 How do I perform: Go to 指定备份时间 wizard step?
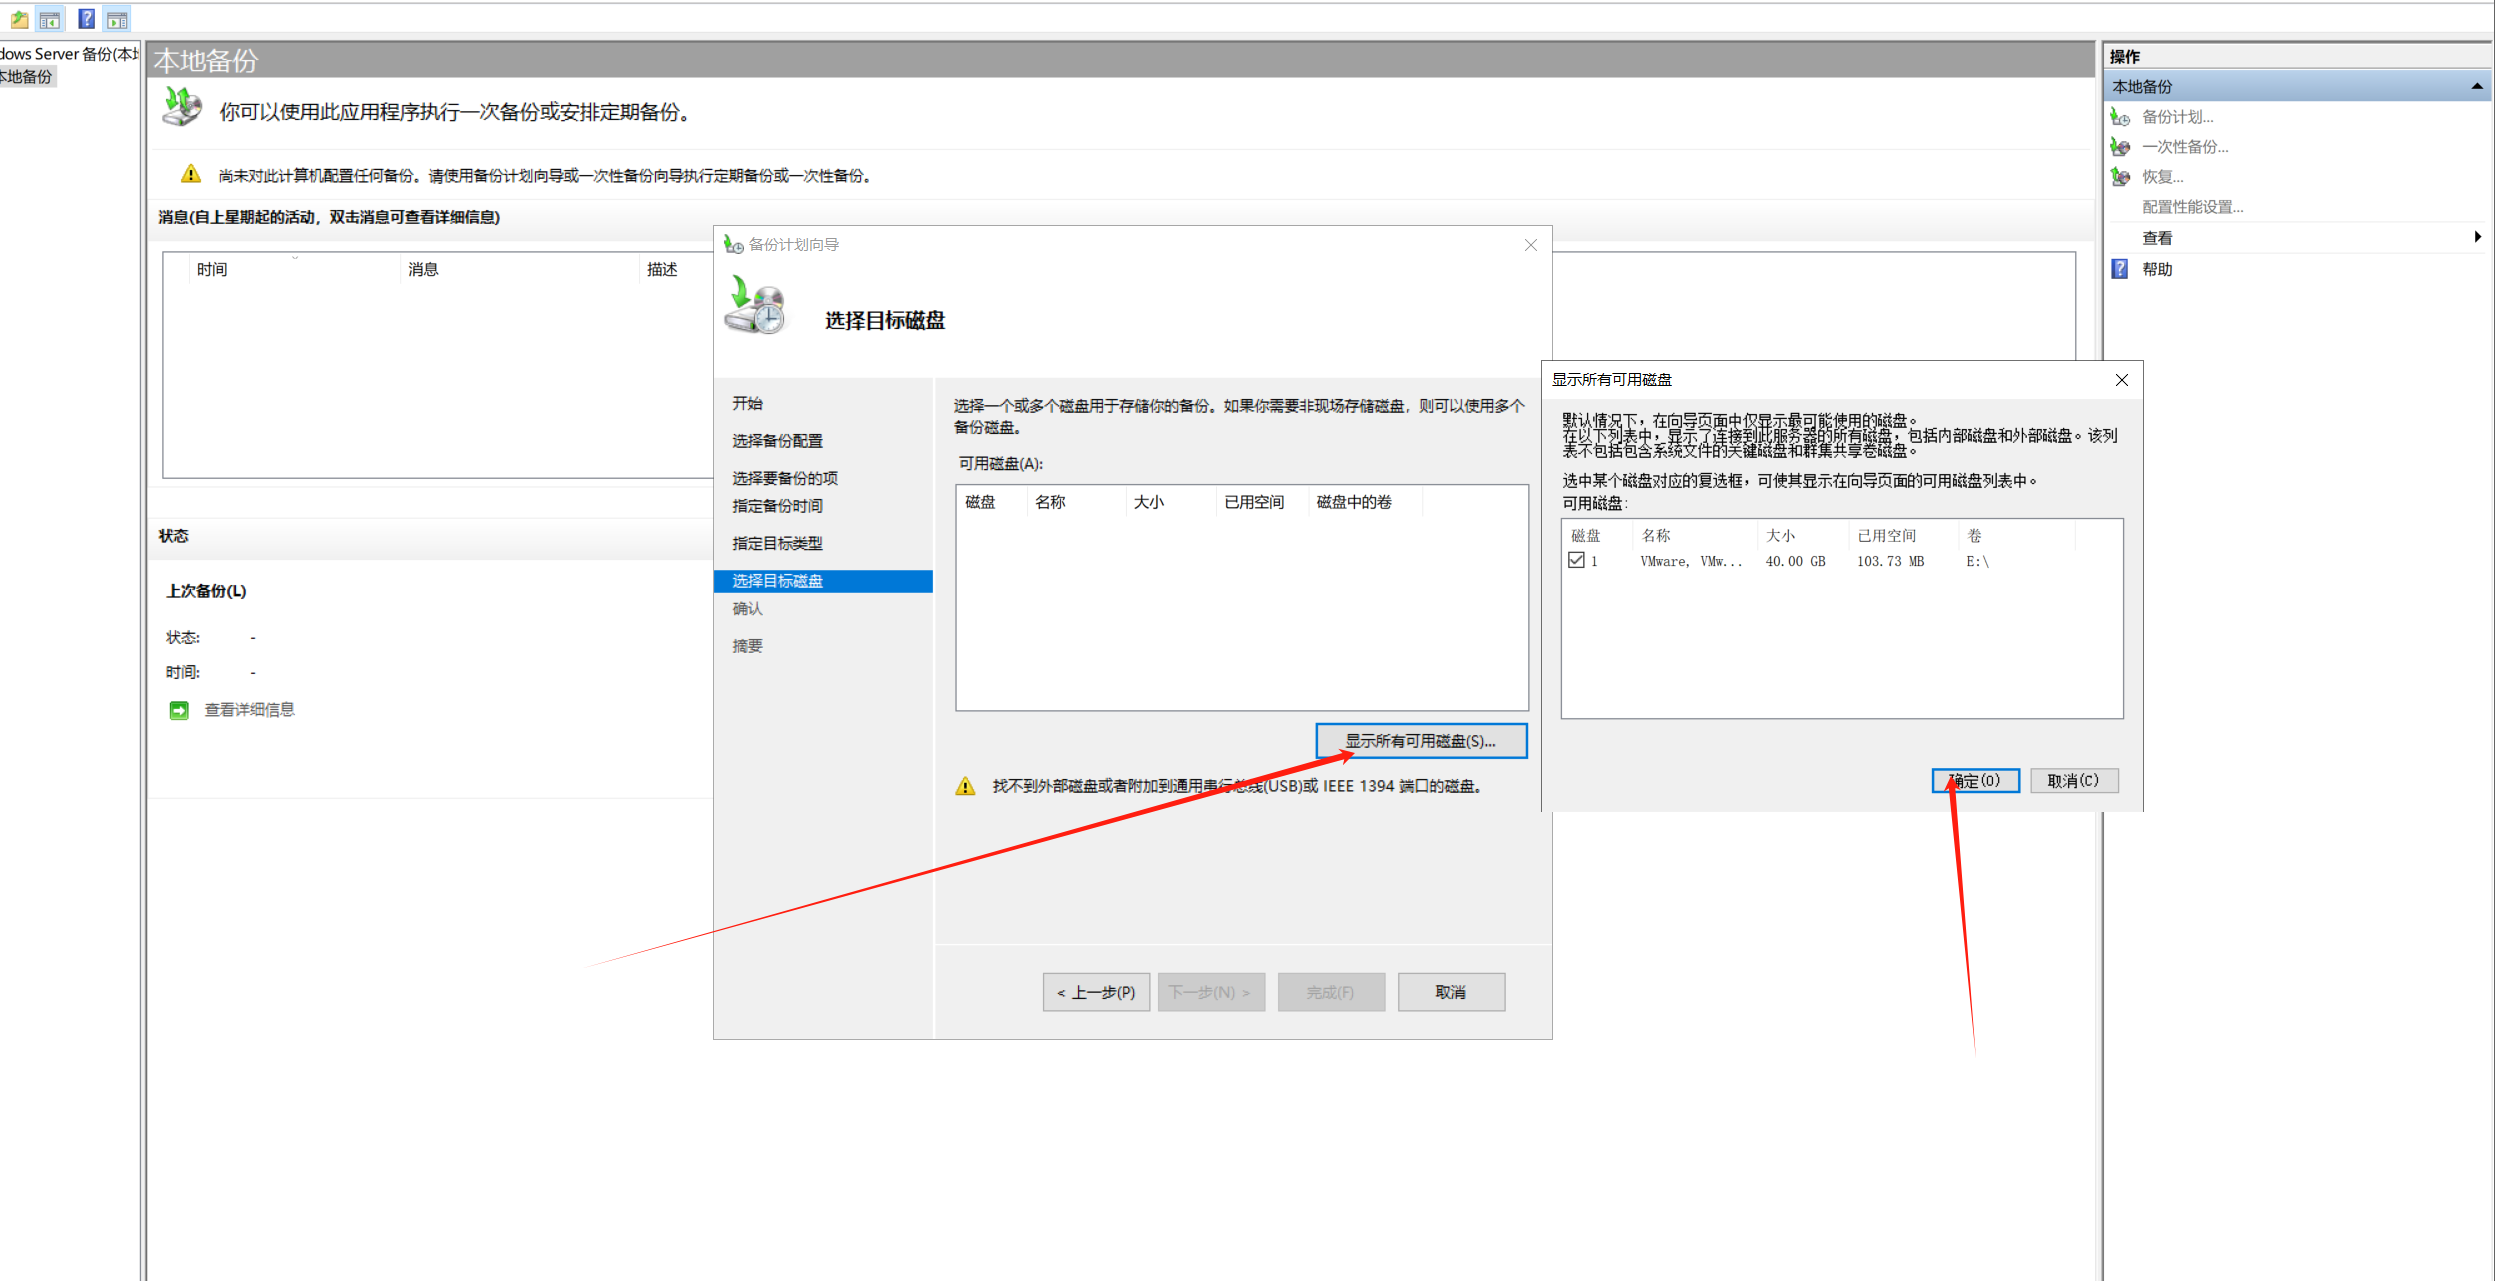point(777,506)
